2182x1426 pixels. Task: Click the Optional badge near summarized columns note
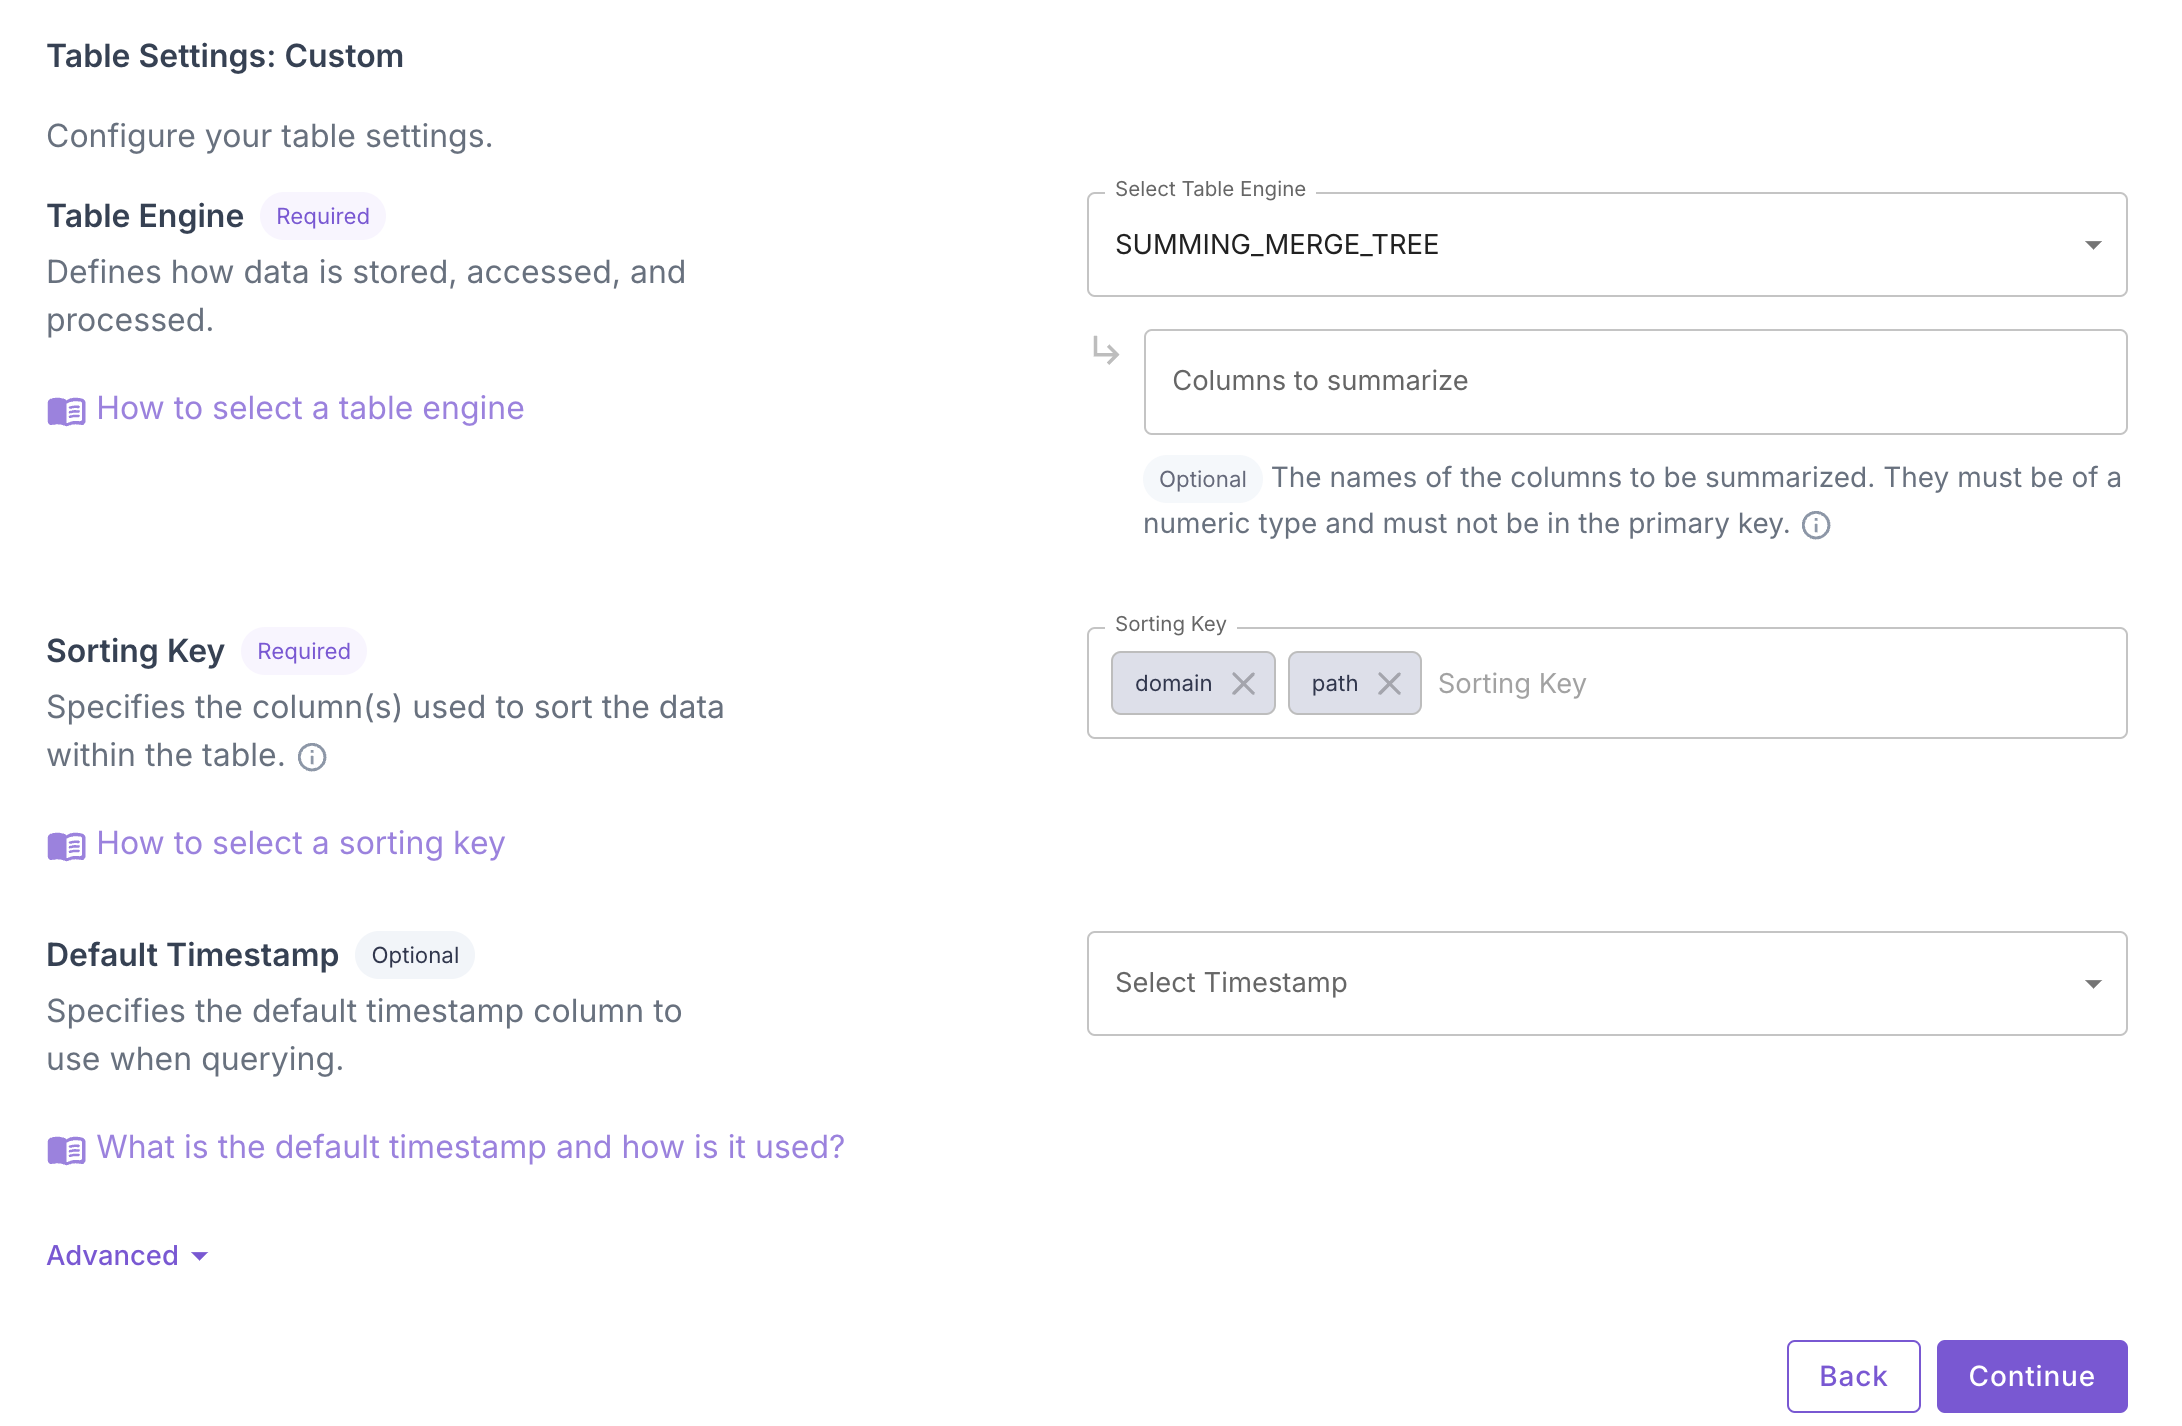[x=1201, y=478]
